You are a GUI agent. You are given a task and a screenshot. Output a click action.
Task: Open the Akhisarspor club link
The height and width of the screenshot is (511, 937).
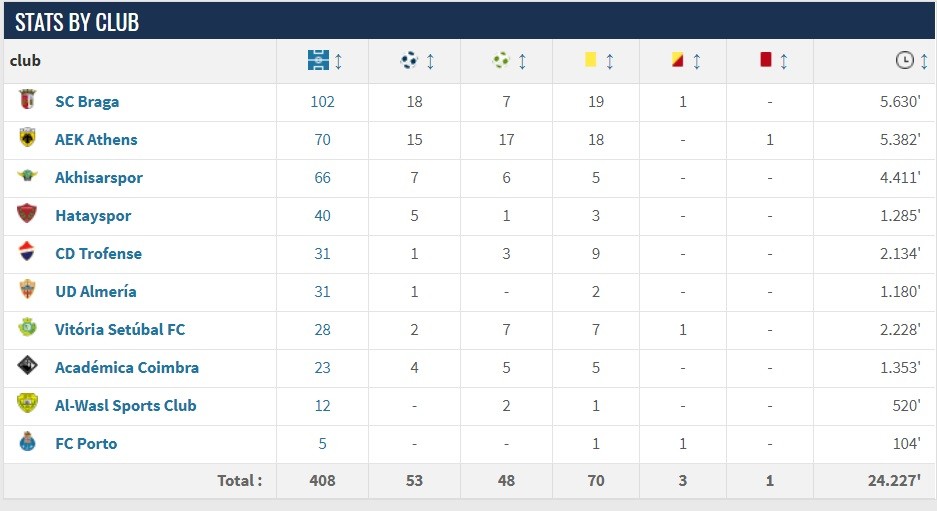point(99,178)
